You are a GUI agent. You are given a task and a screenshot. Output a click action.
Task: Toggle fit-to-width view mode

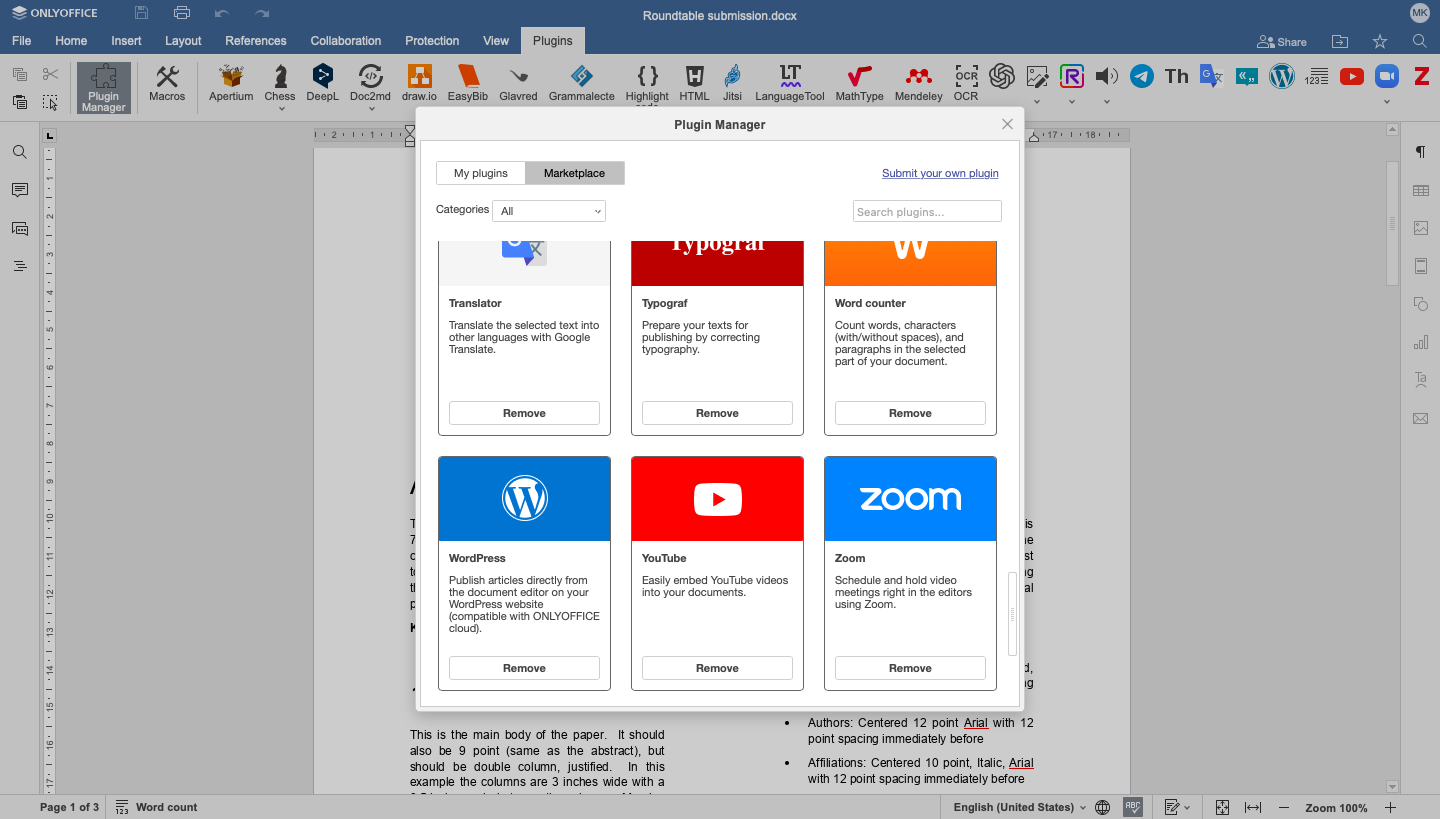(1253, 807)
